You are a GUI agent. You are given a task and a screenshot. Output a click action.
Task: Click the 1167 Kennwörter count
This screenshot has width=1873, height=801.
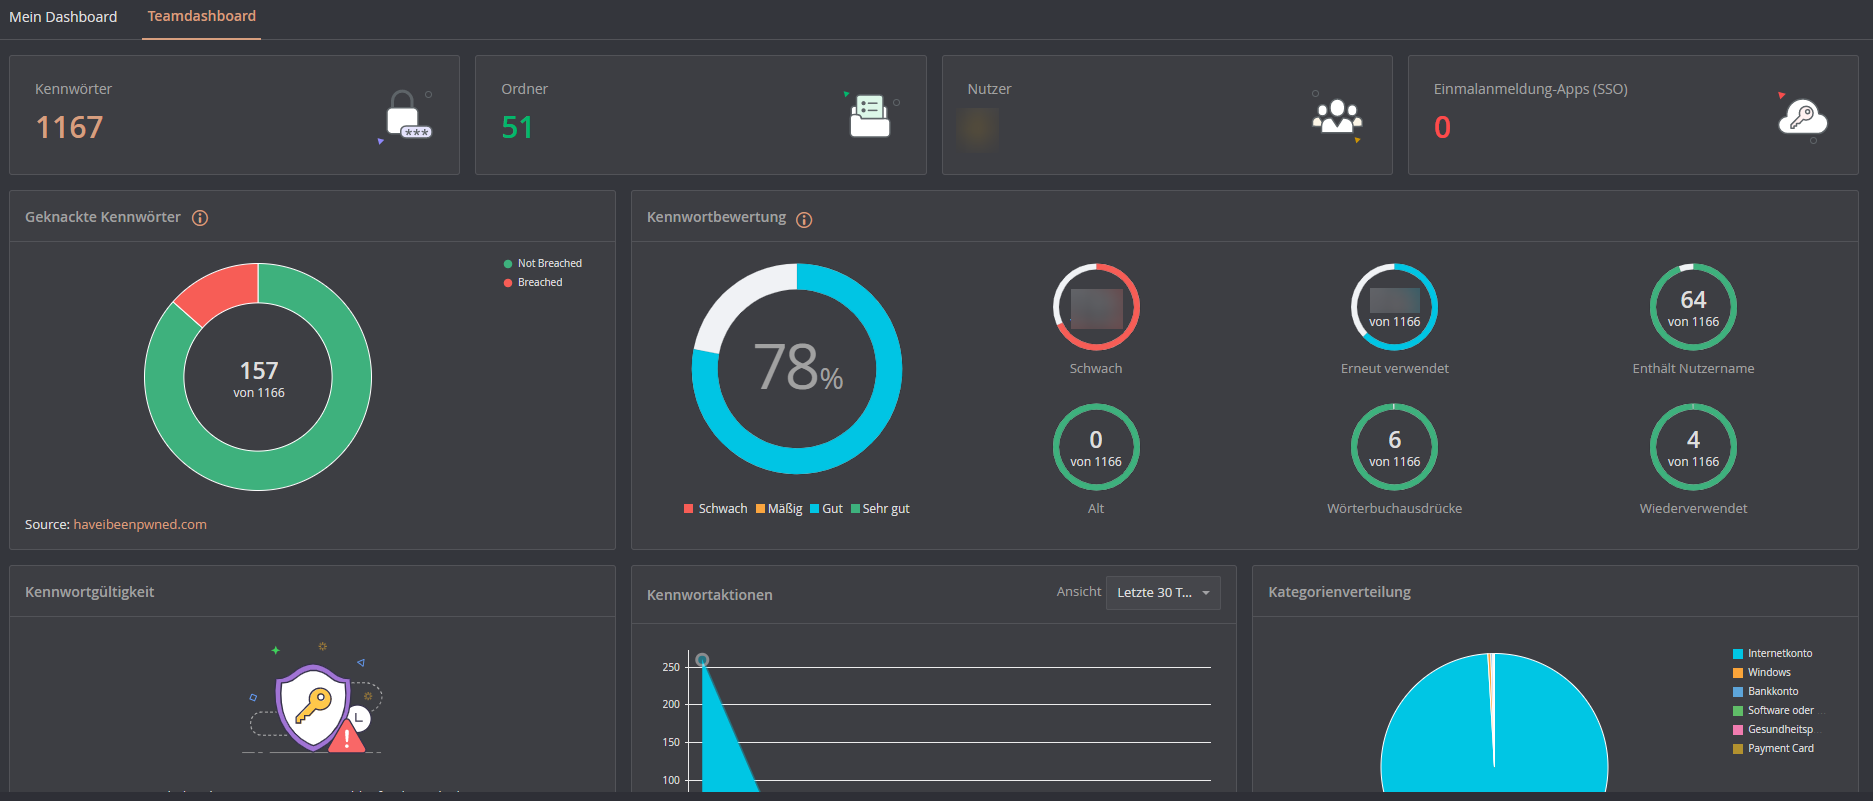coord(69,128)
